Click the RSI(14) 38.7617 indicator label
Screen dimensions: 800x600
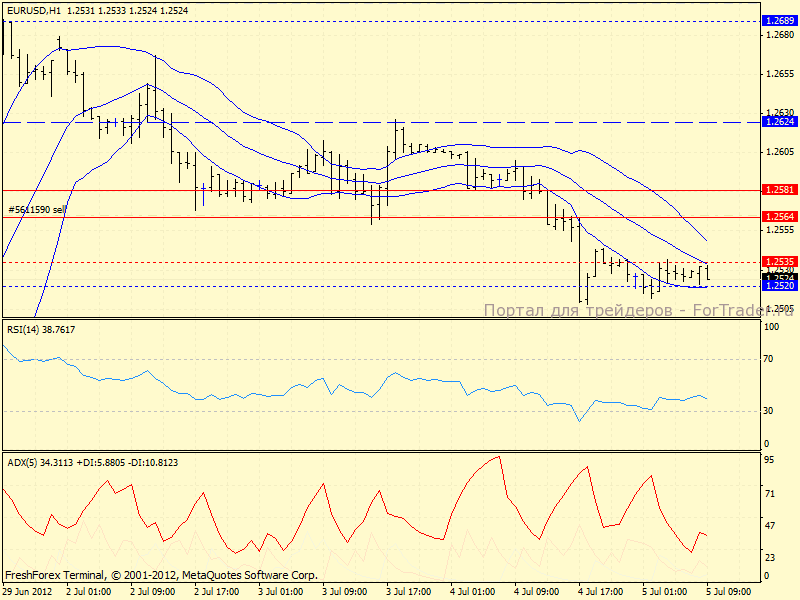41,330
